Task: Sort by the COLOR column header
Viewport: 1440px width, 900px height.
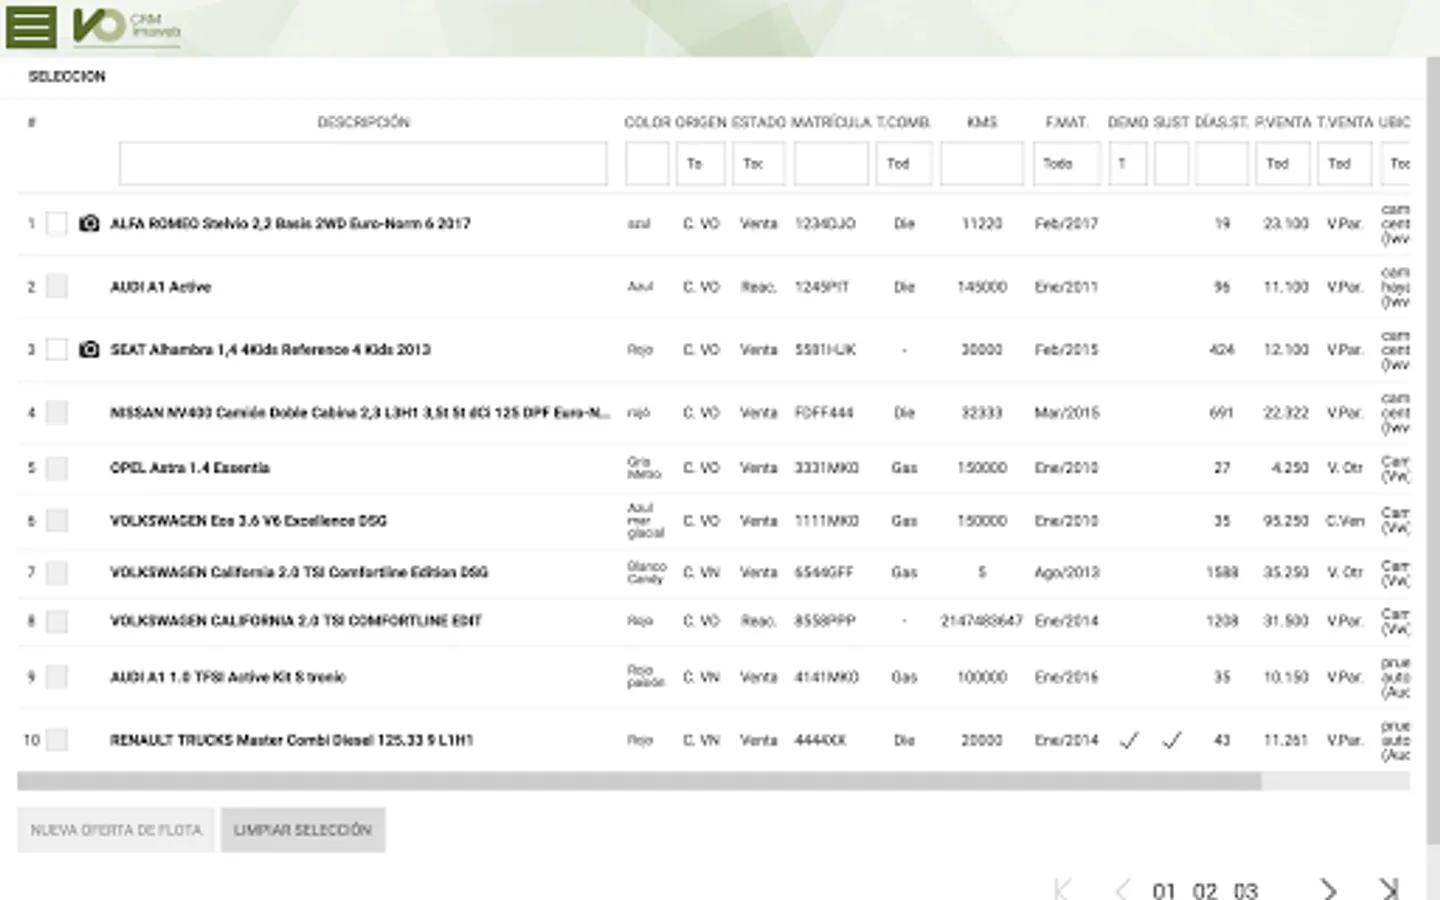Action: coord(647,122)
